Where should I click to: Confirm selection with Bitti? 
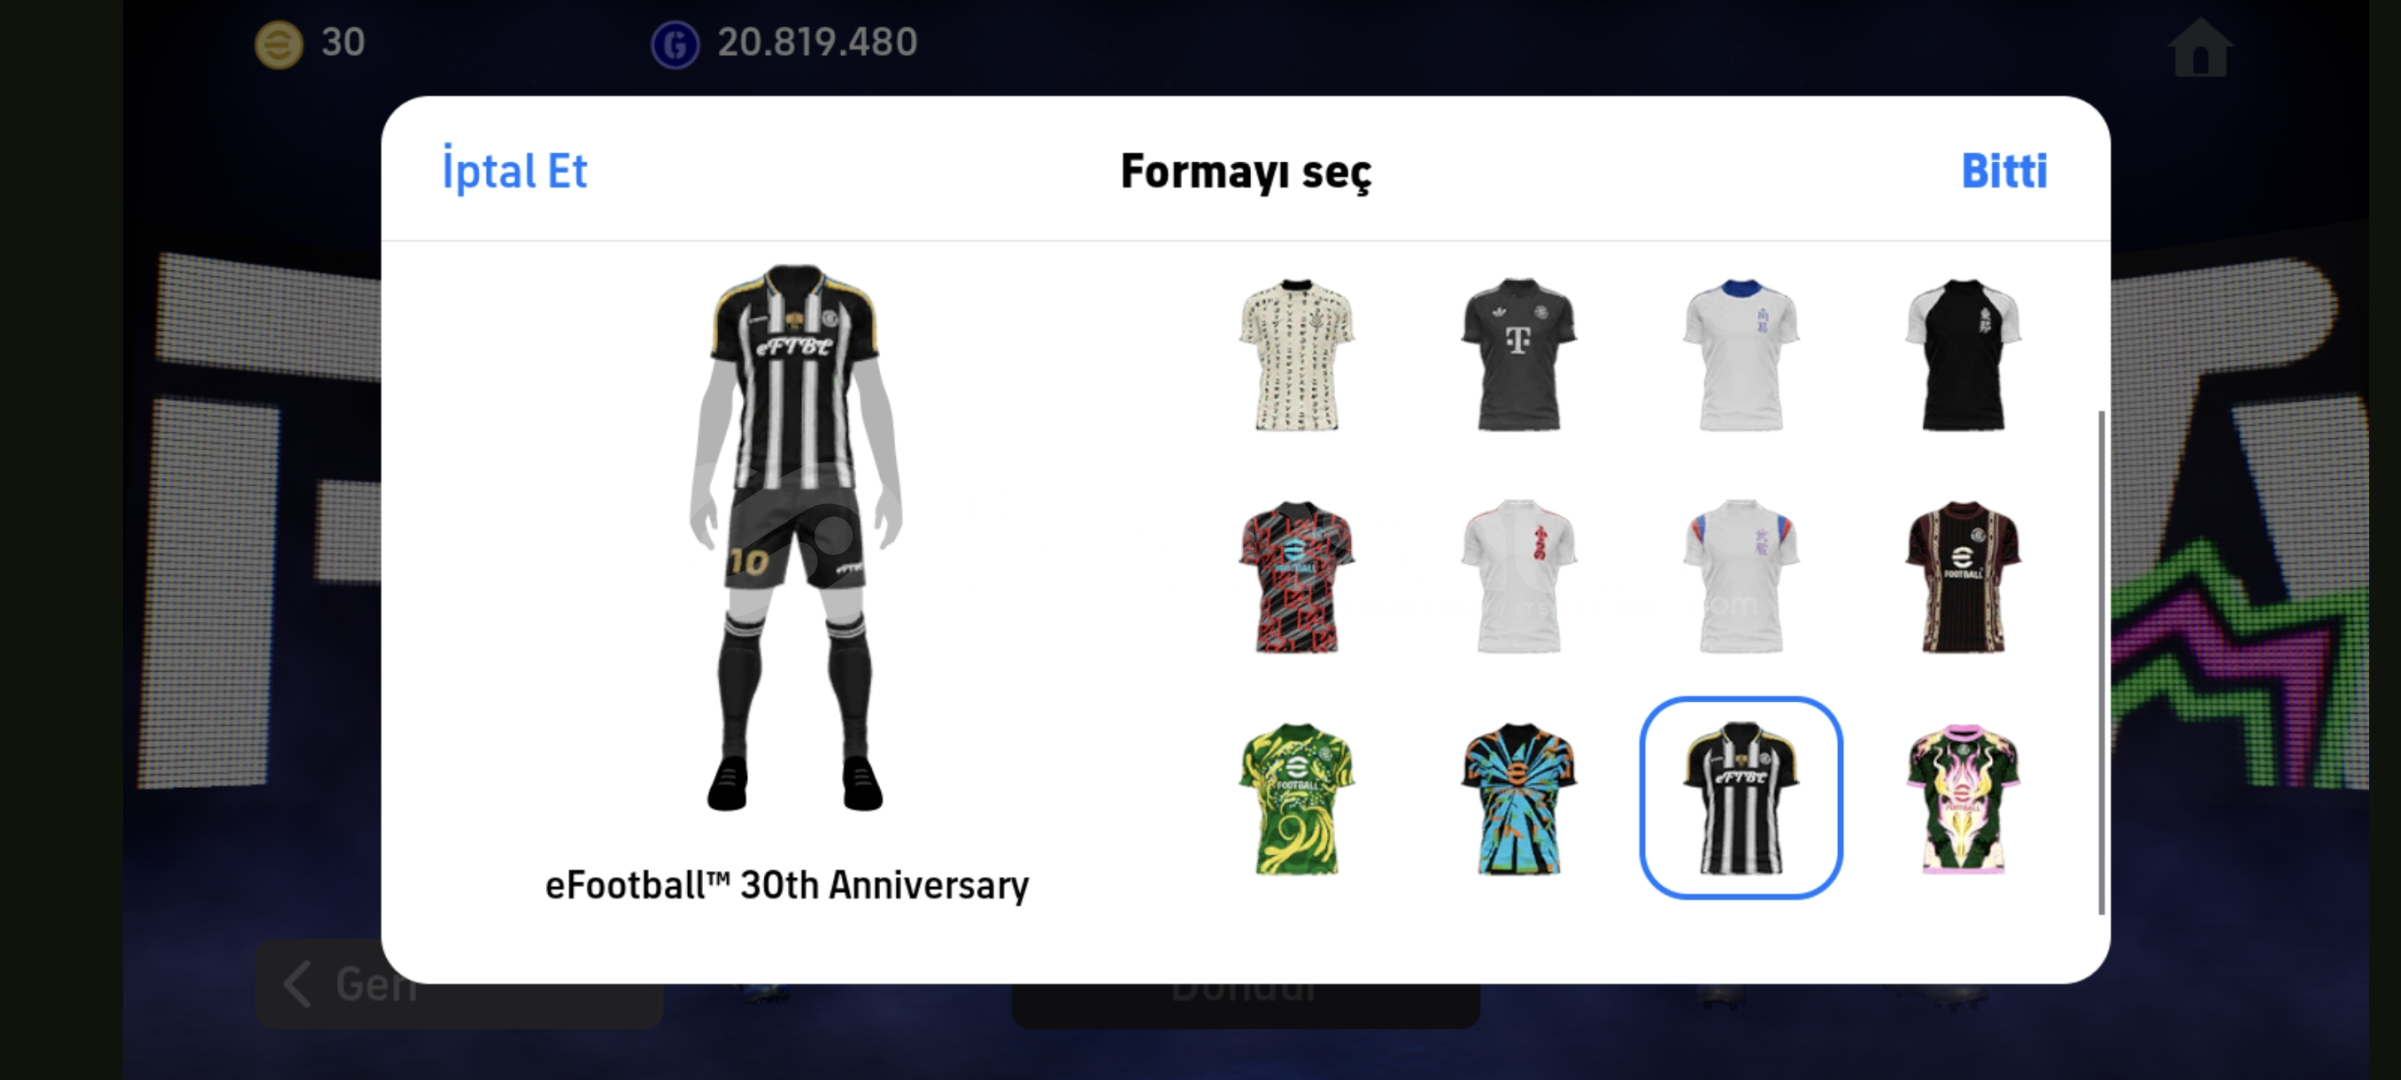(x=2004, y=171)
